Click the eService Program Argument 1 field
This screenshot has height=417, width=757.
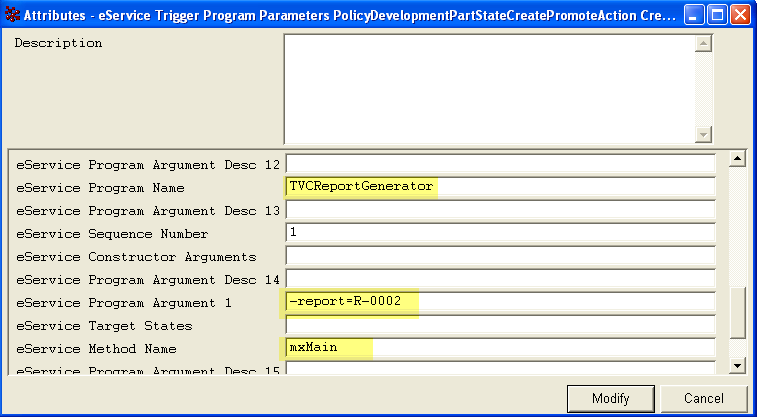point(500,302)
